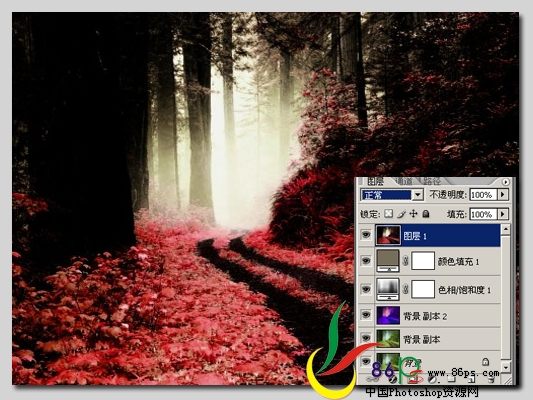Viewport: 533px width, 400px height.
Task: Click the lock image pixels brush icon
Action: (401, 214)
